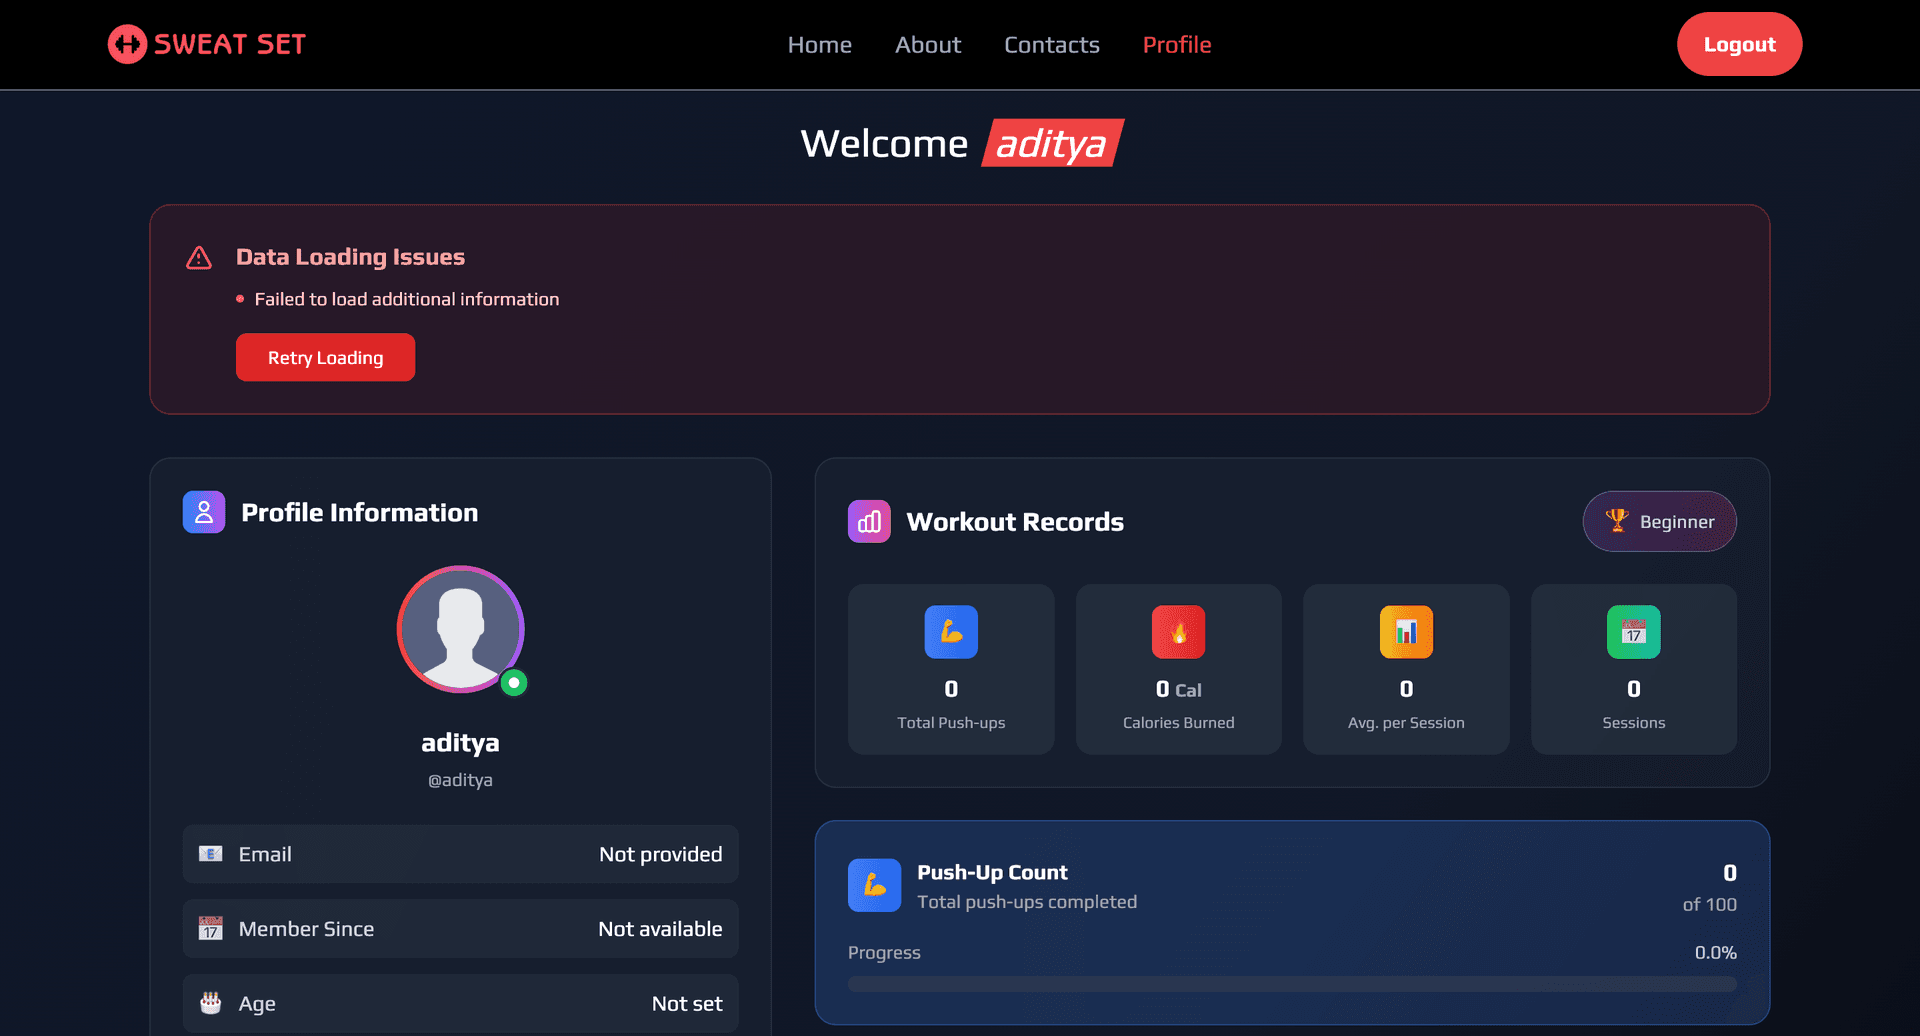
Task: Click the Age birthday cake icon
Action: click(x=210, y=1003)
